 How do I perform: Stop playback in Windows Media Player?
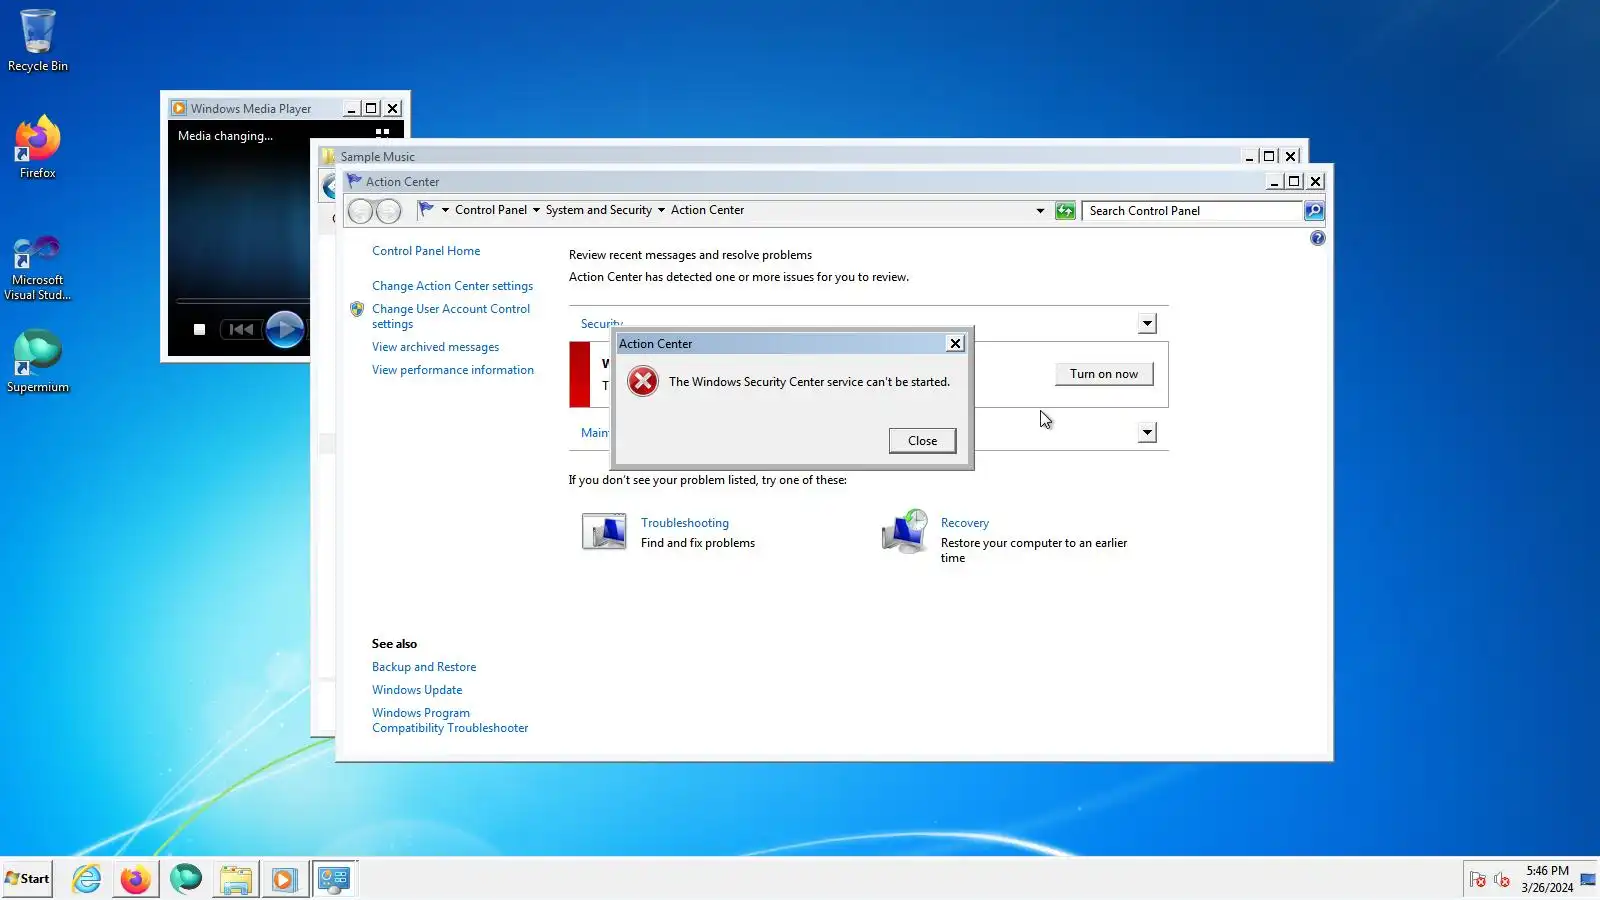[x=199, y=329]
